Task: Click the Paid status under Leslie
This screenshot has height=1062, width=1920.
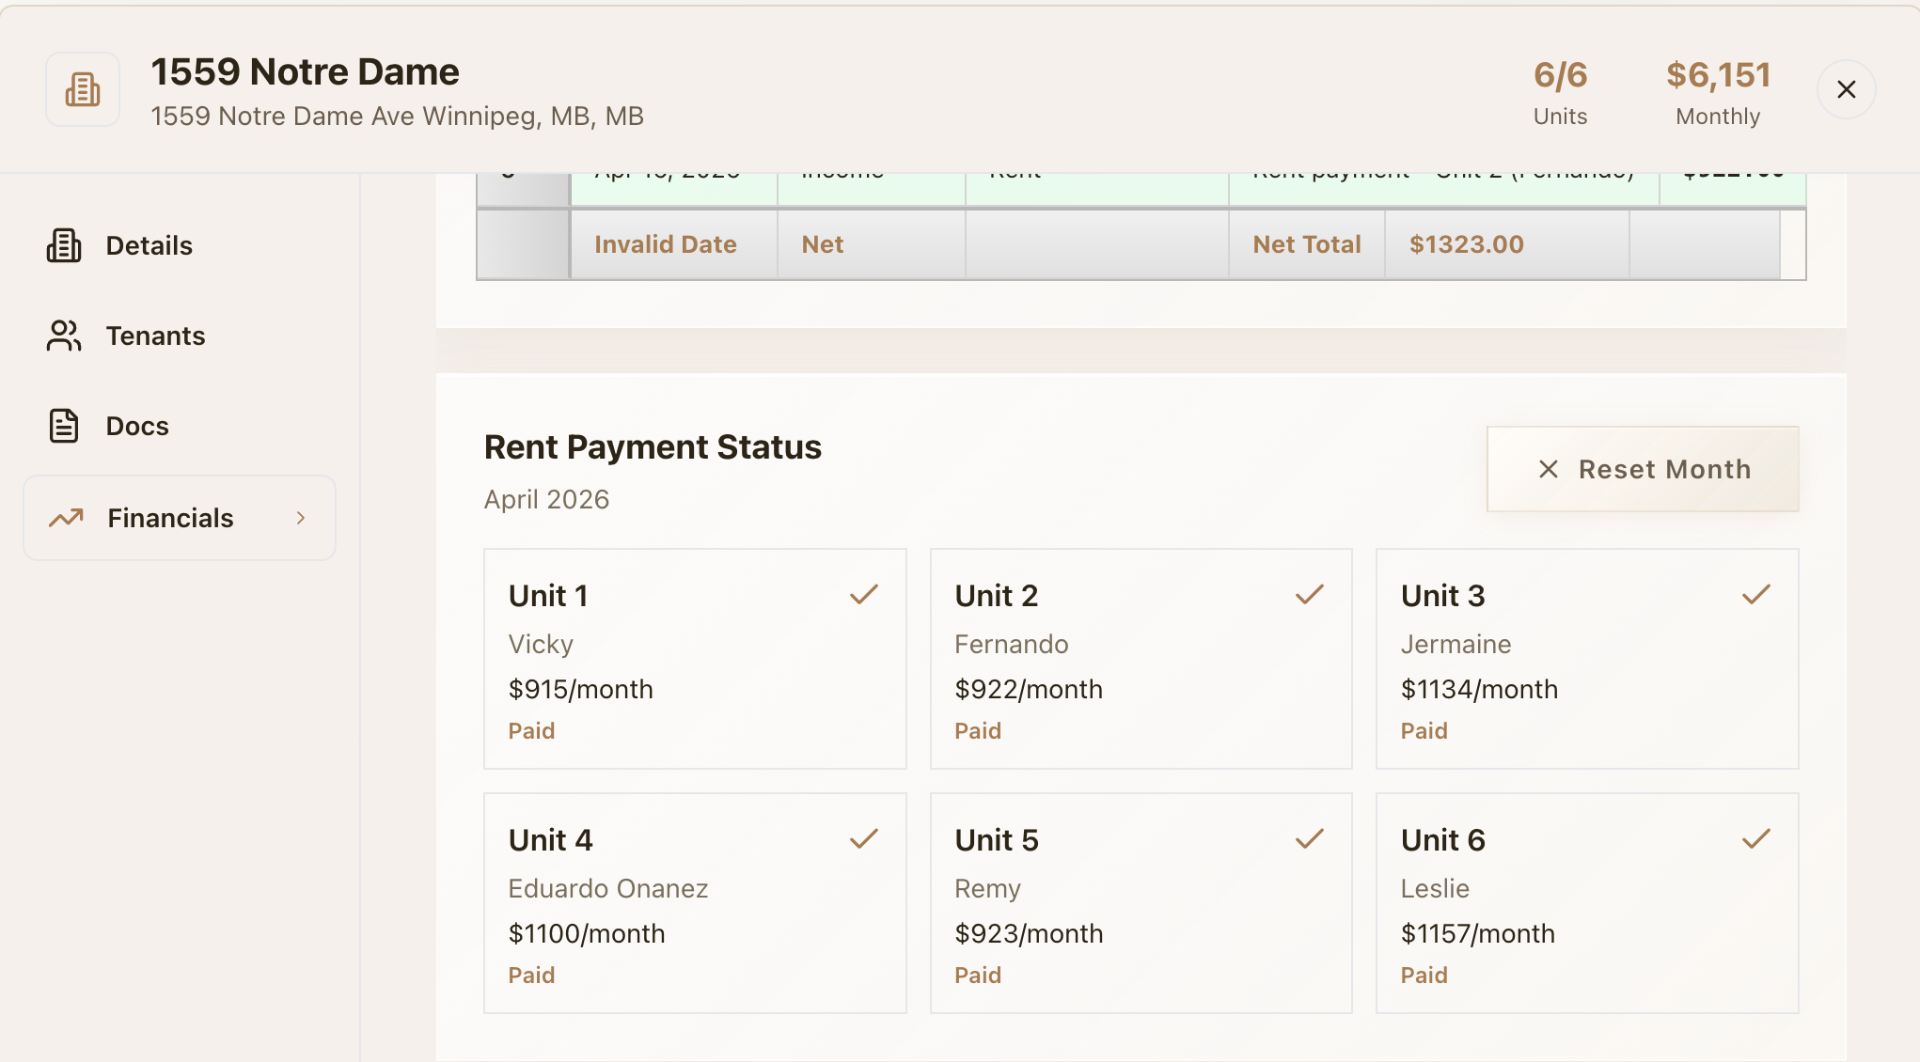Action: coord(1424,975)
